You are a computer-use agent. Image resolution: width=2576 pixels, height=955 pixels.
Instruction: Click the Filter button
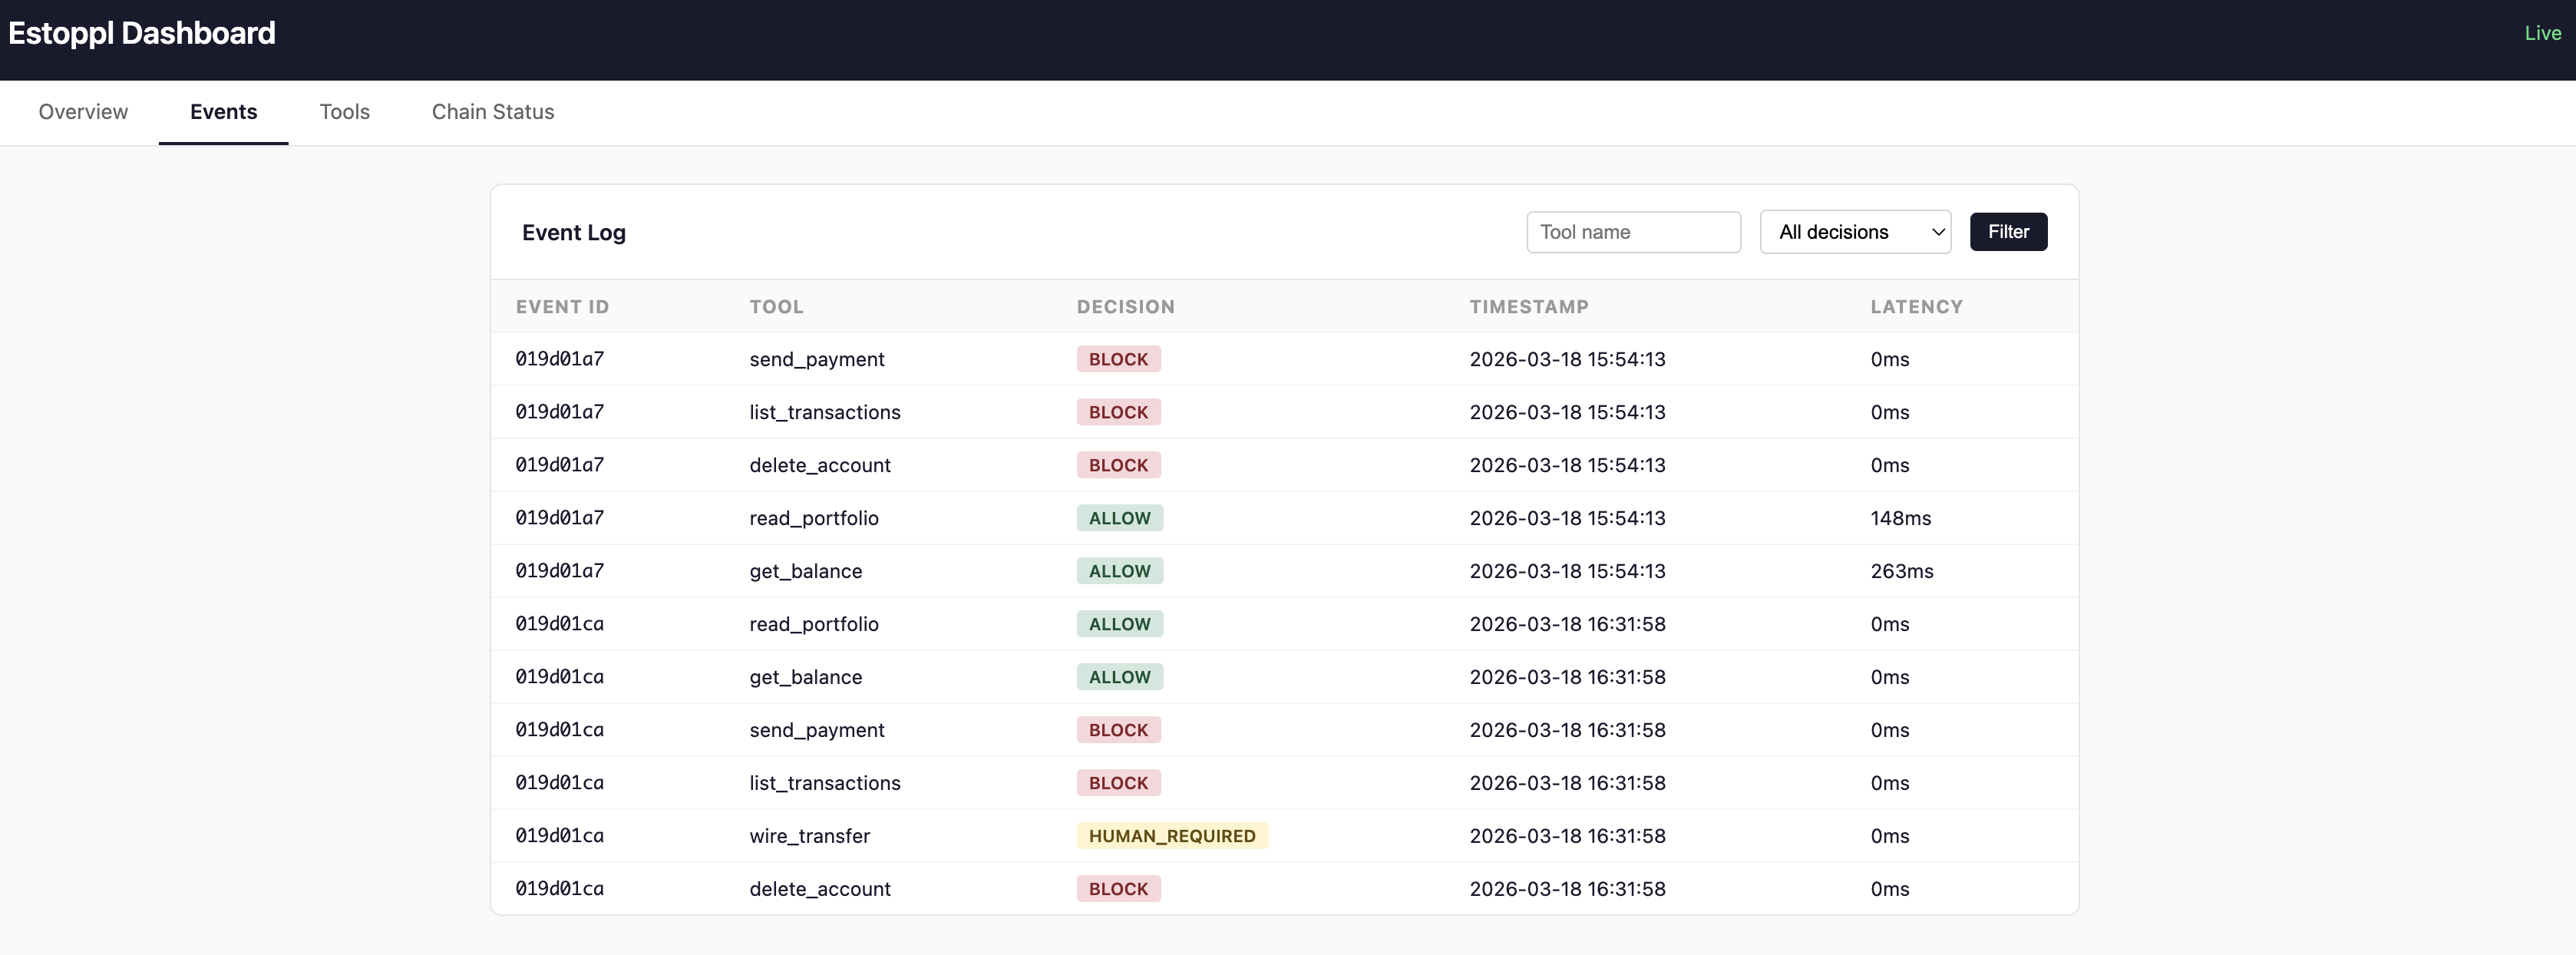pyautogui.click(x=2007, y=231)
